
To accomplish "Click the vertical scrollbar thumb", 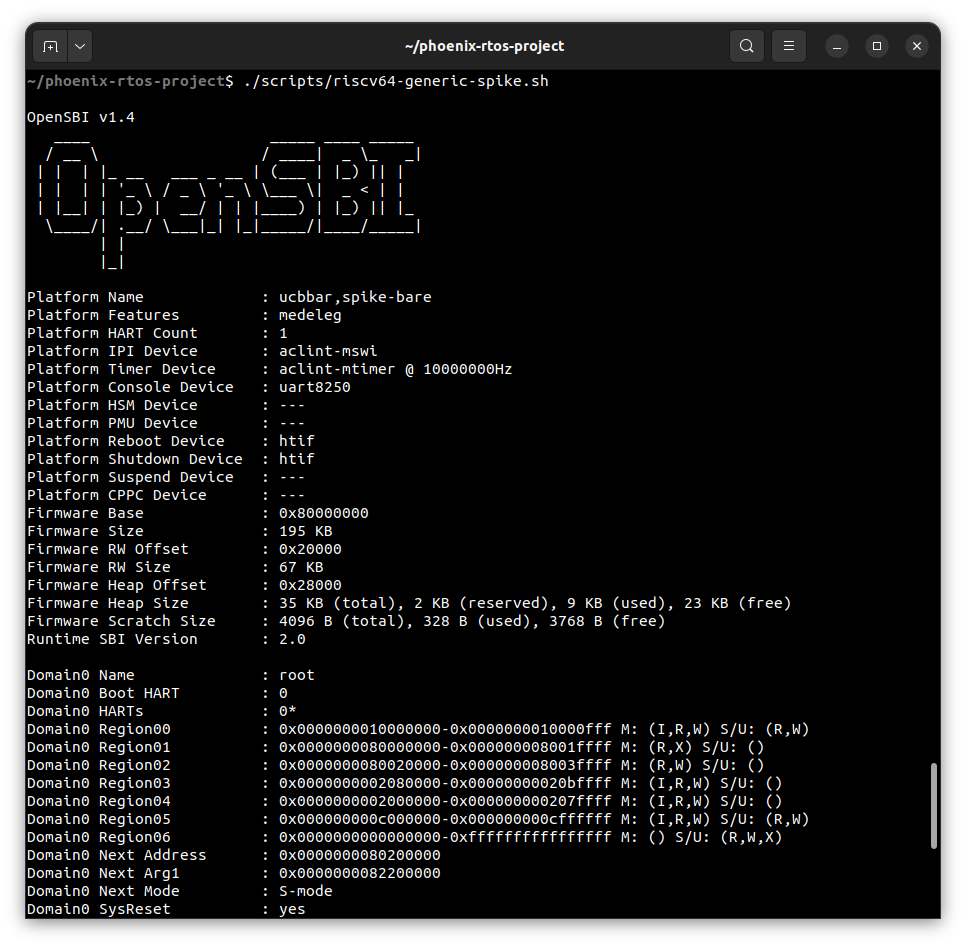I will tap(934, 806).
